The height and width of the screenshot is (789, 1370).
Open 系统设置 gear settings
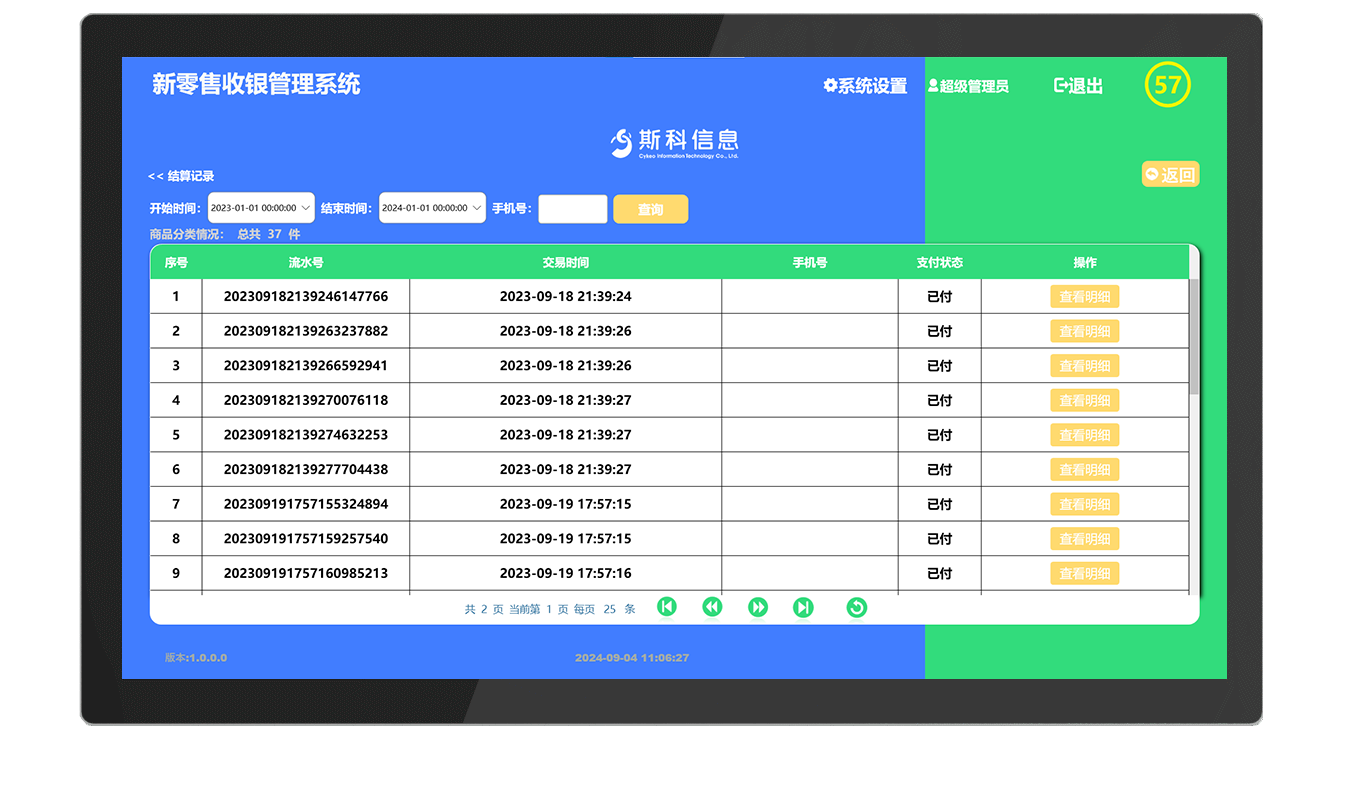830,86
